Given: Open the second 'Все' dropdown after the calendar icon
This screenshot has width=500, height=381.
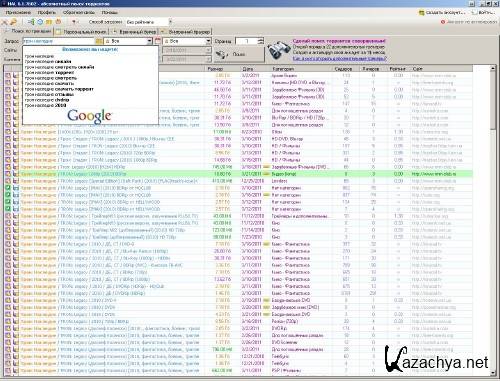Looking at the screenshot, I should point(209,41).
